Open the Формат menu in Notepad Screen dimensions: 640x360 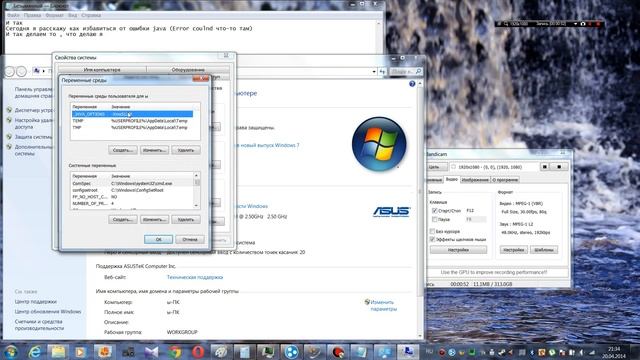click(54, 15)
